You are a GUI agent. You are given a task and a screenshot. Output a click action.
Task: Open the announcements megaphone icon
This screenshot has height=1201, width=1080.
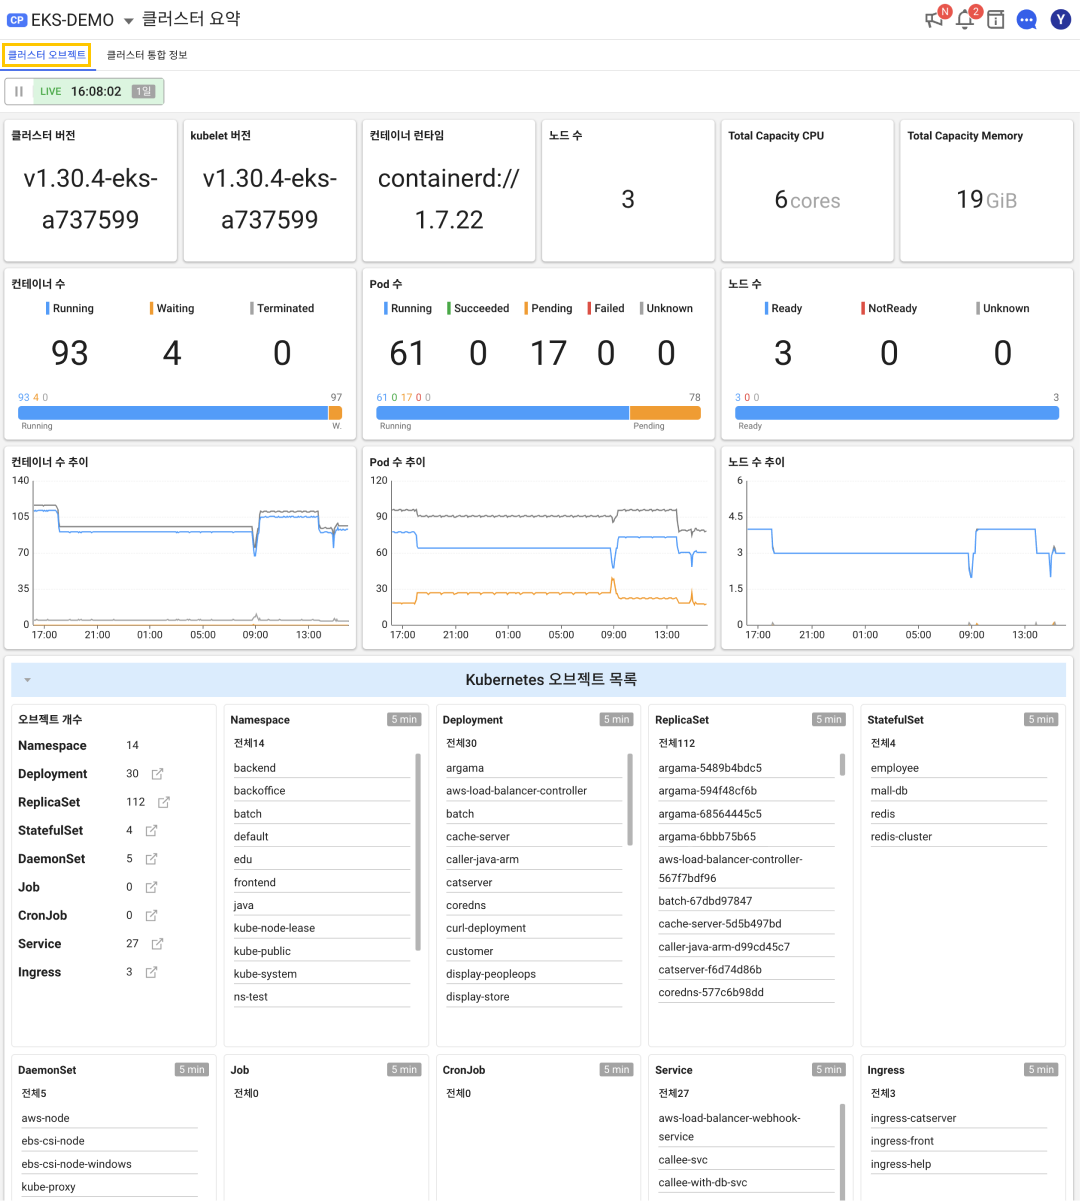[x=934, y=19]
